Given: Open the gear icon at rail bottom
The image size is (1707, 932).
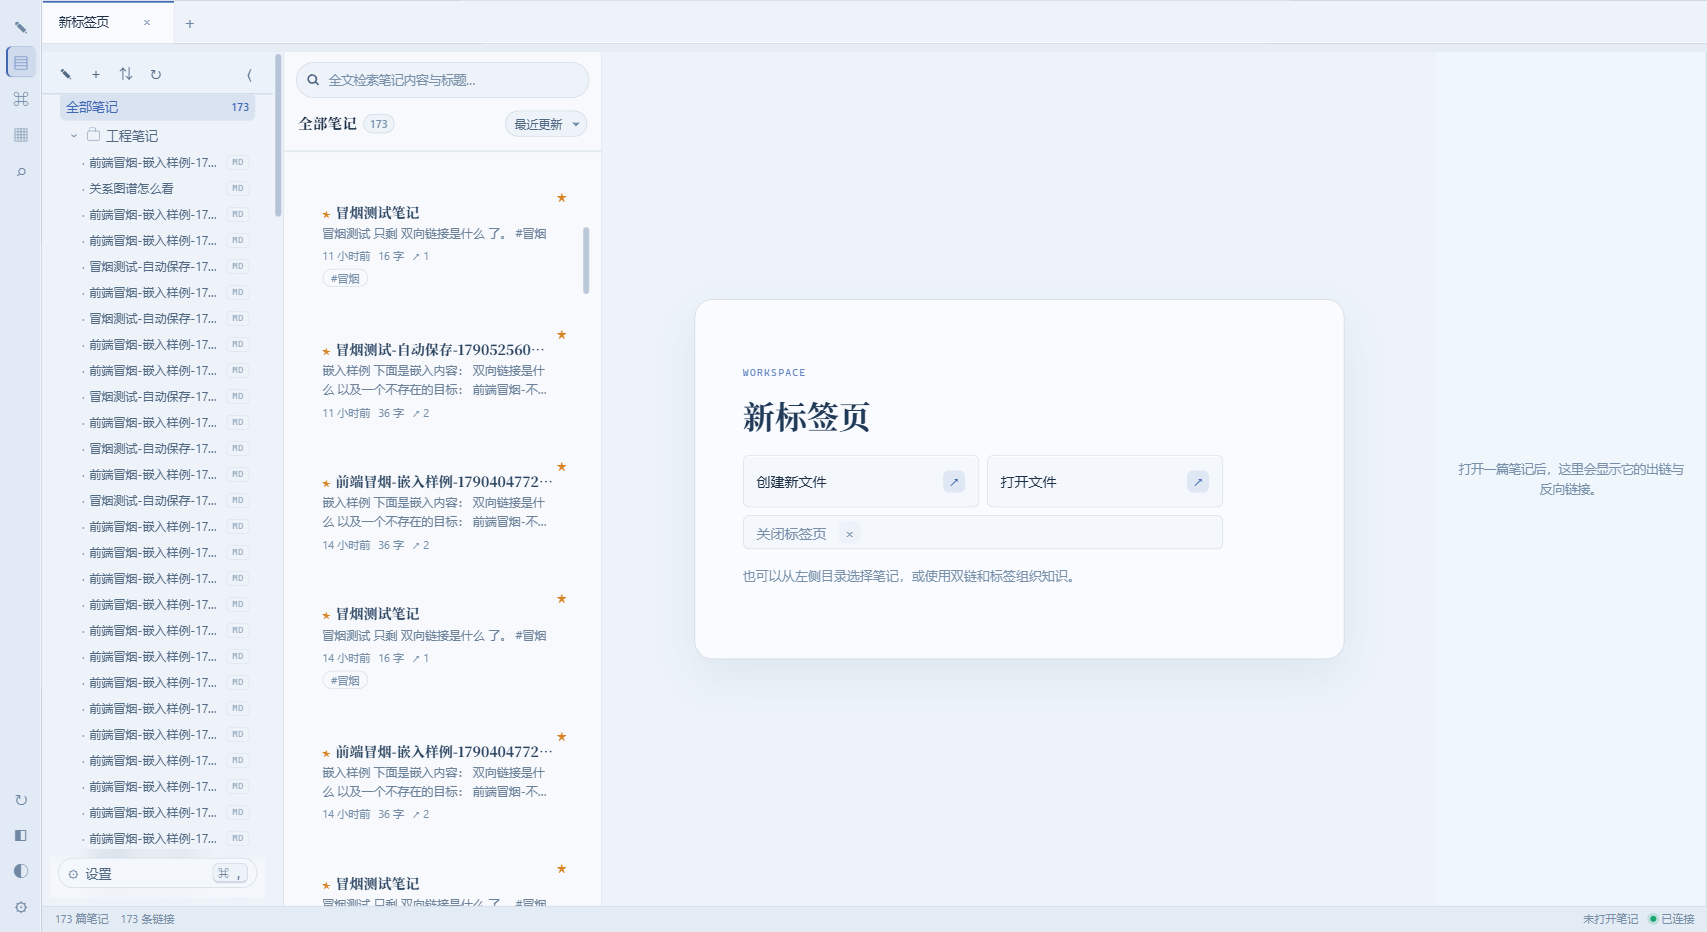Looking at the screenshot, I should tap(21, 907).
